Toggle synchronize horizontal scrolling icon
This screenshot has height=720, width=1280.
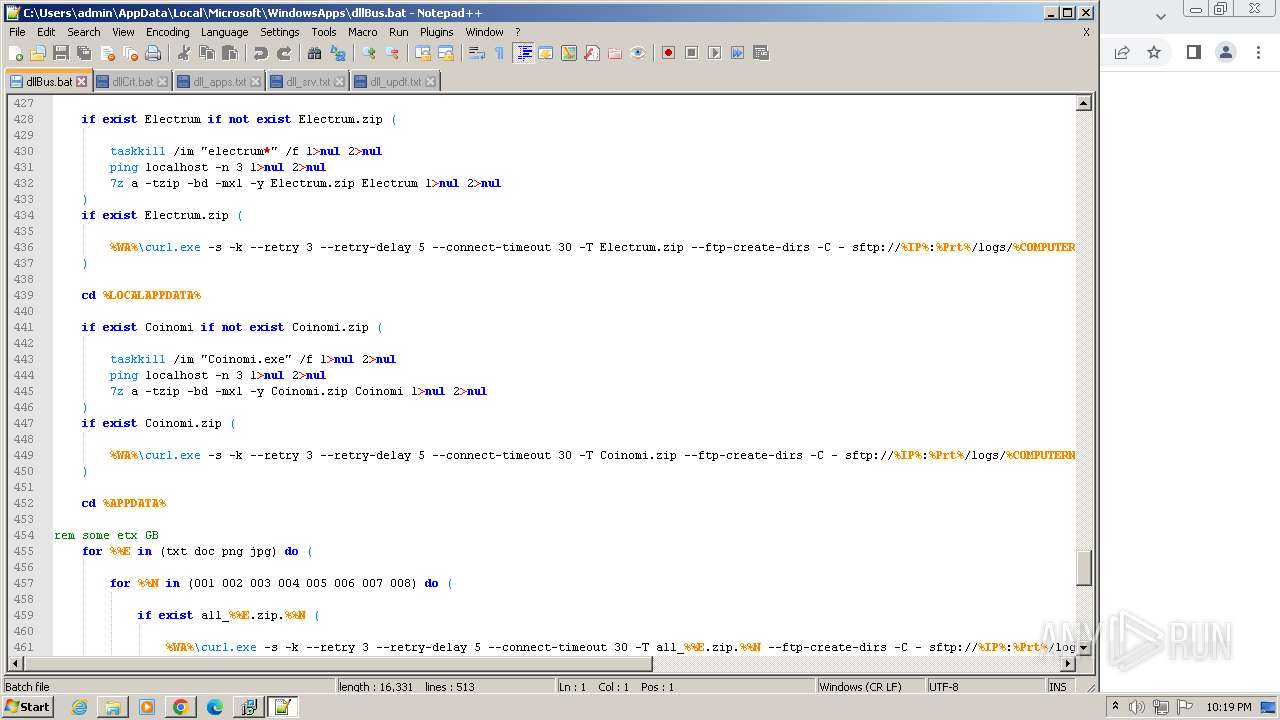(446, 53)
